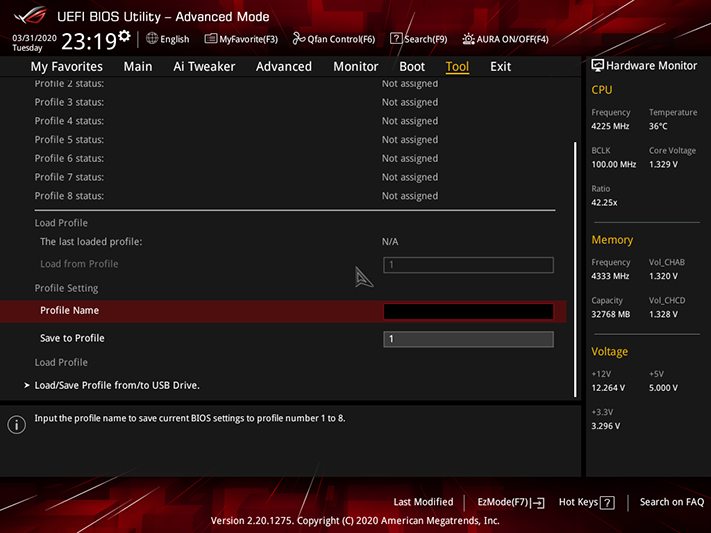Click the Load from Profile label
This screenshot has width=711, height=533.
79,264
